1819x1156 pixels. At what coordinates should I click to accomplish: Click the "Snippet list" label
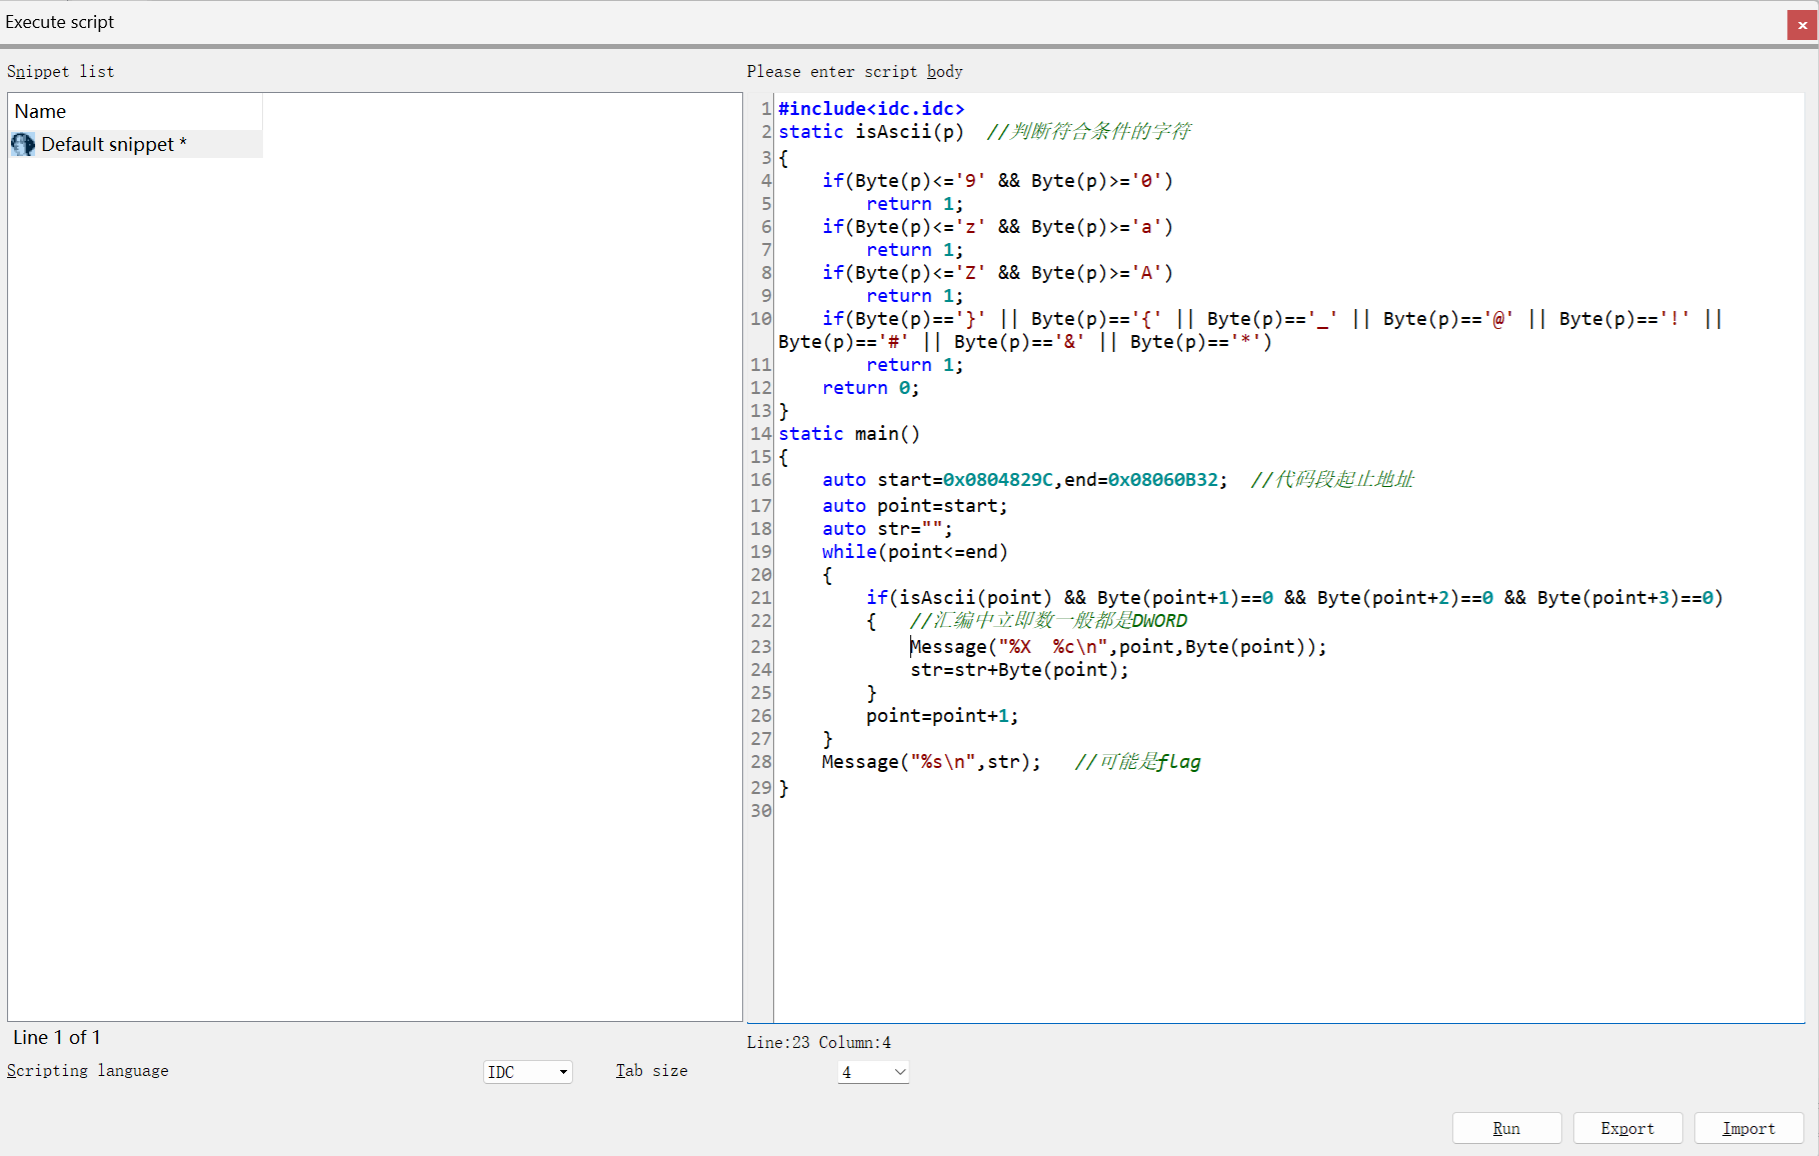61,71
